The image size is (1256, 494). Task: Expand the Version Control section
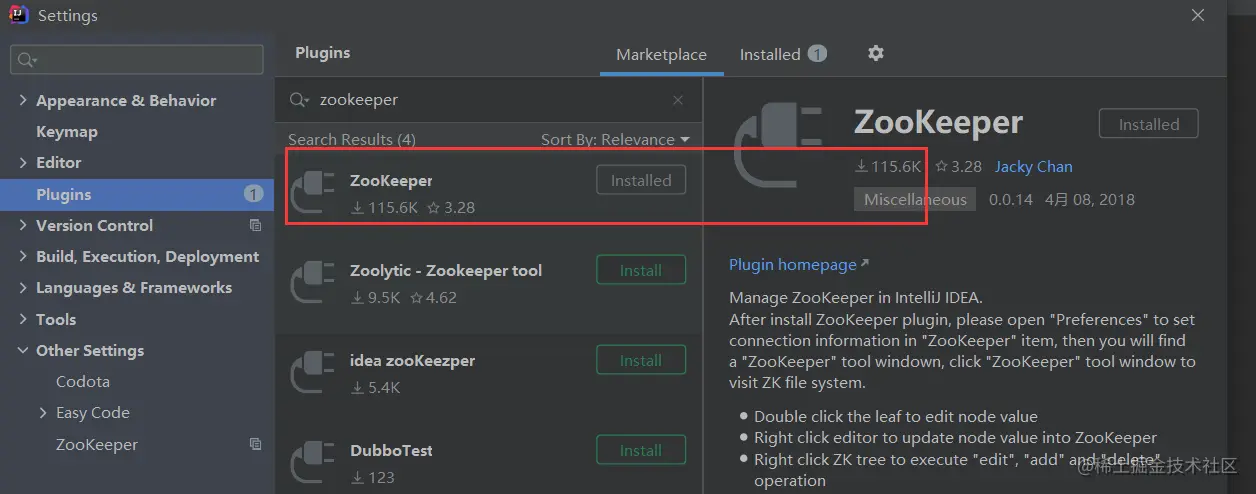pos(23,225)
